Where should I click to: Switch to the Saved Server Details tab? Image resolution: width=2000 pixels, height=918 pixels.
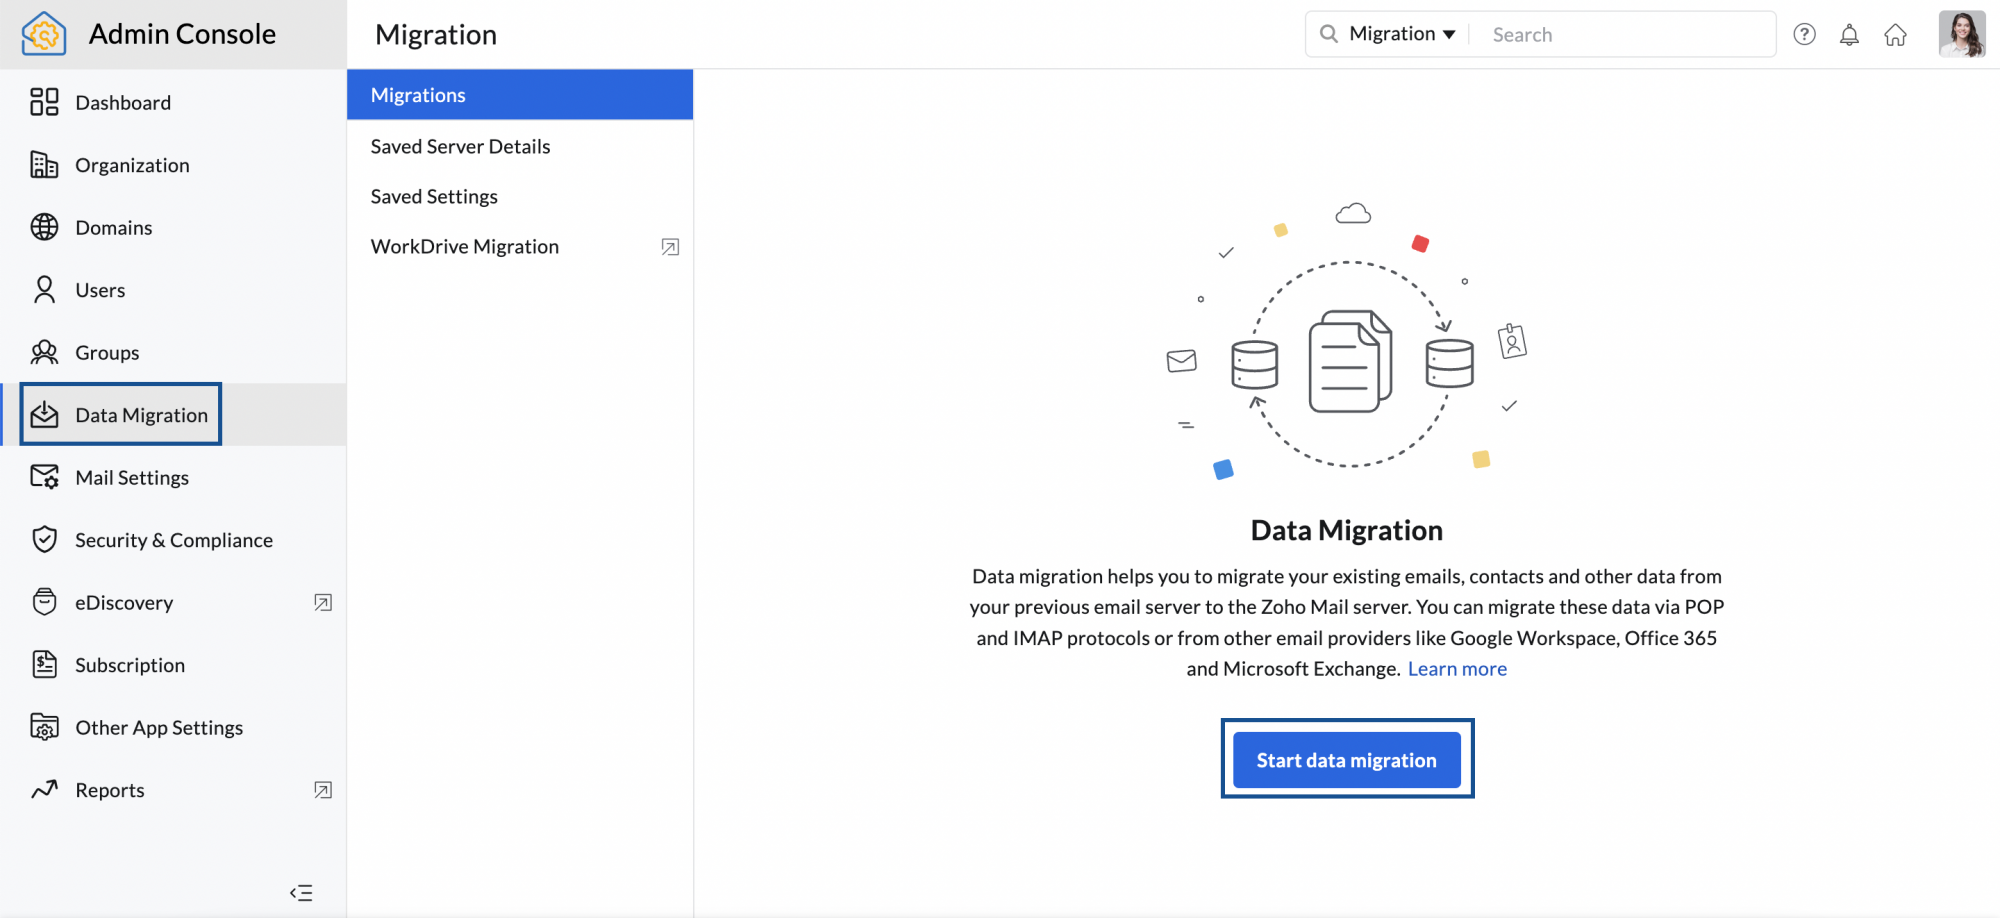[x=460, y=146]
